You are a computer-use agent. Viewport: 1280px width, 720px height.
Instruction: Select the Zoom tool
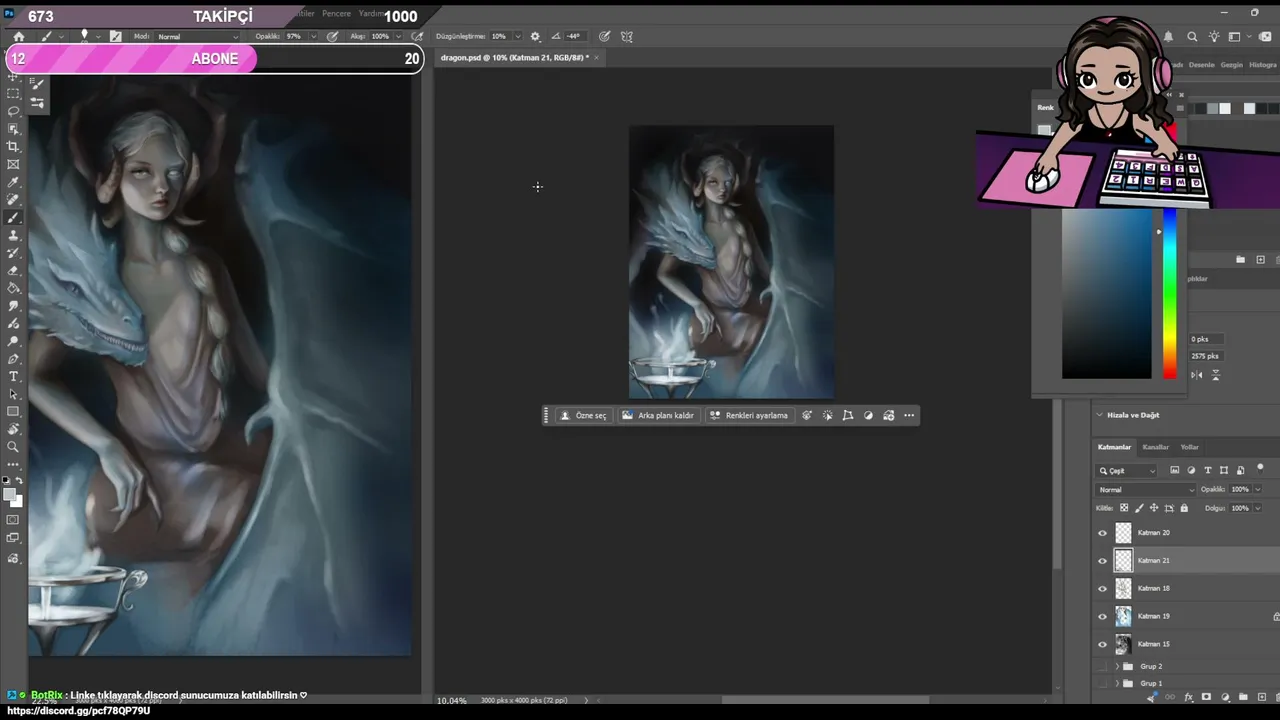[x=13, y=447]
